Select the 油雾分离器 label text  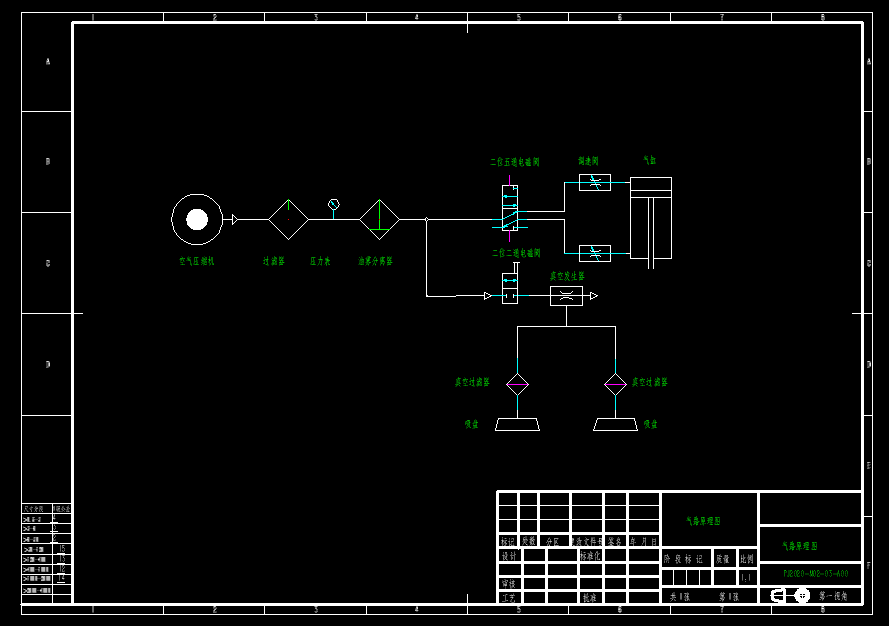coord(375,261)
